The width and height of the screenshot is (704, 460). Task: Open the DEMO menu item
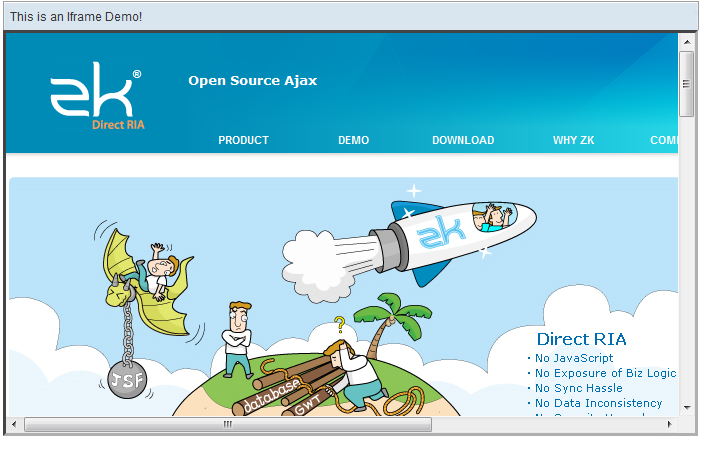pyautogui.click(x=353, y=140)
